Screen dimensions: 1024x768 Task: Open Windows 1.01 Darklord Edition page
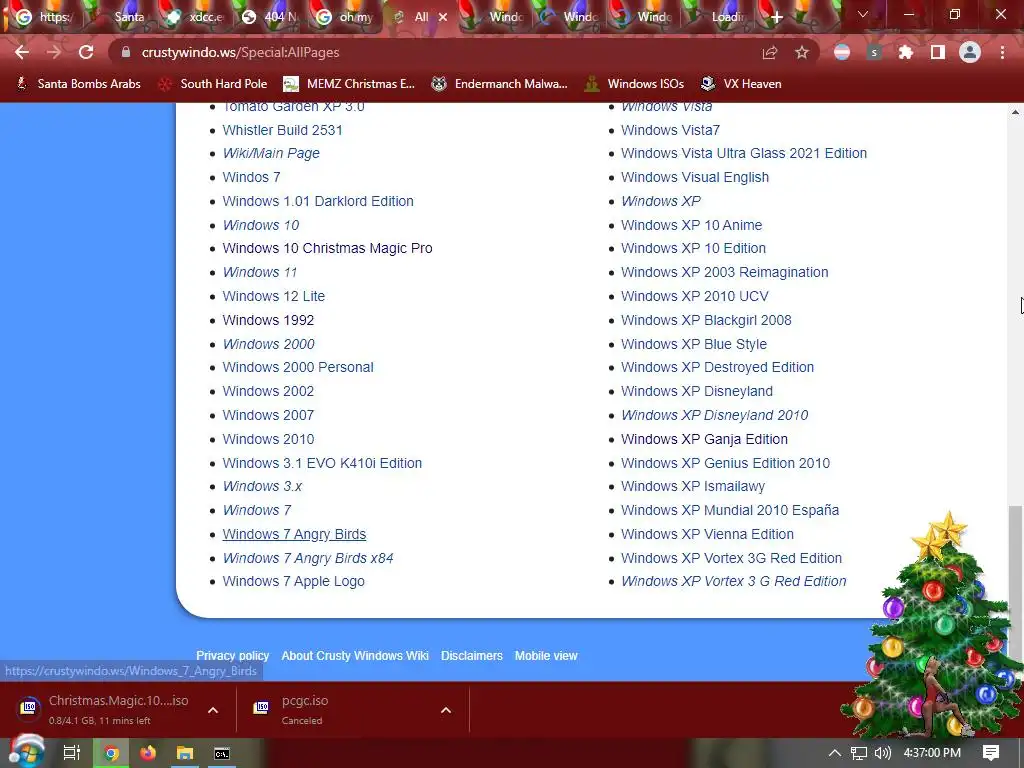(318, 201)
